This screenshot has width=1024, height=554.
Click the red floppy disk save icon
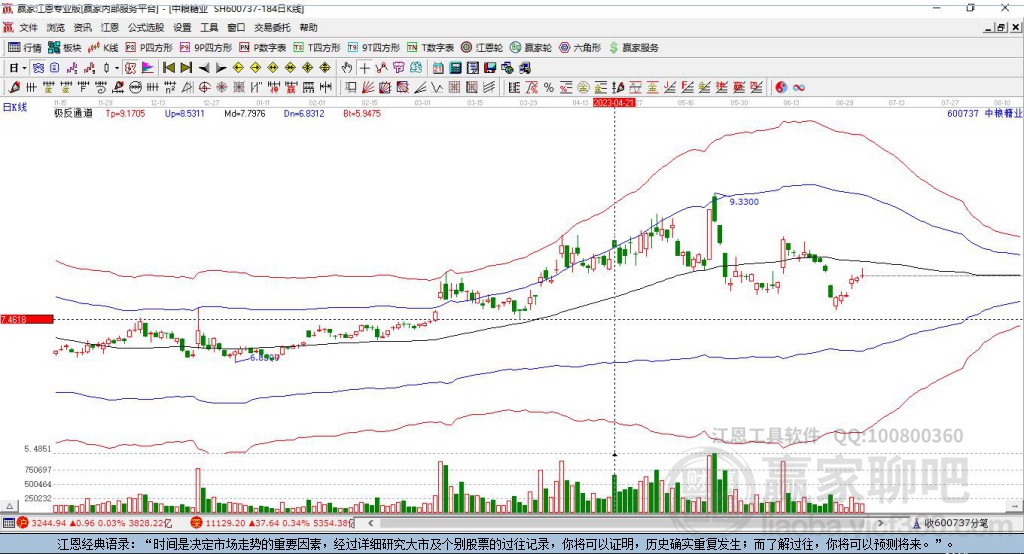tap(490, 68)
